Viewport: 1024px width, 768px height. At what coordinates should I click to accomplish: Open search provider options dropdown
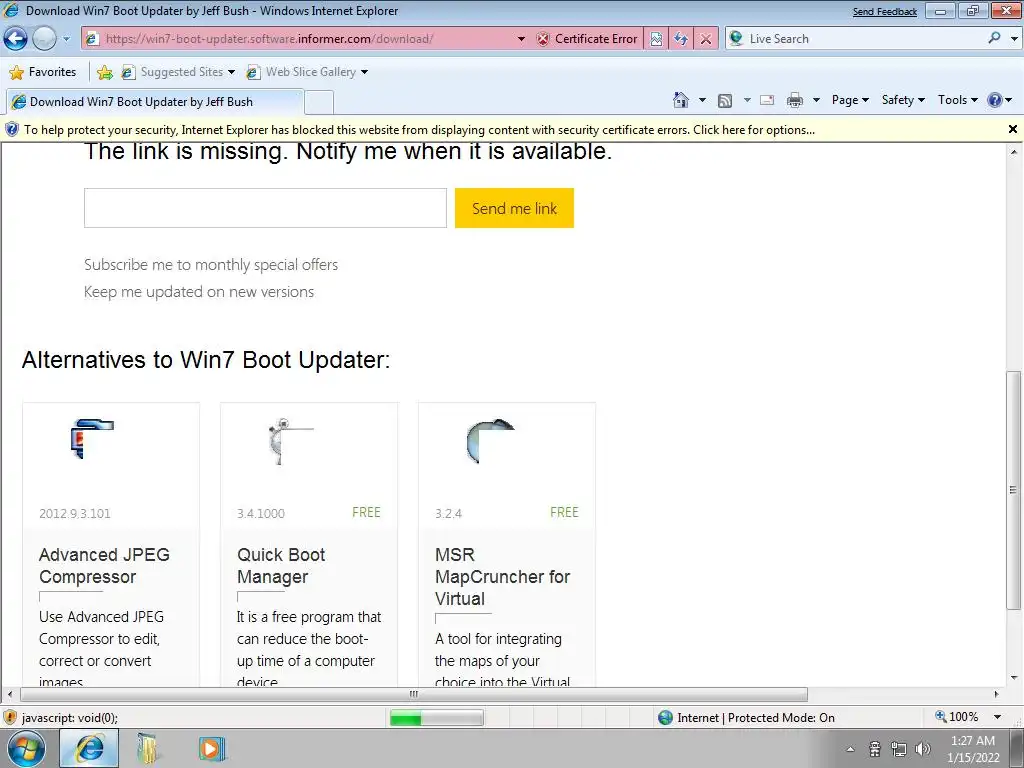coord(1014,39)
